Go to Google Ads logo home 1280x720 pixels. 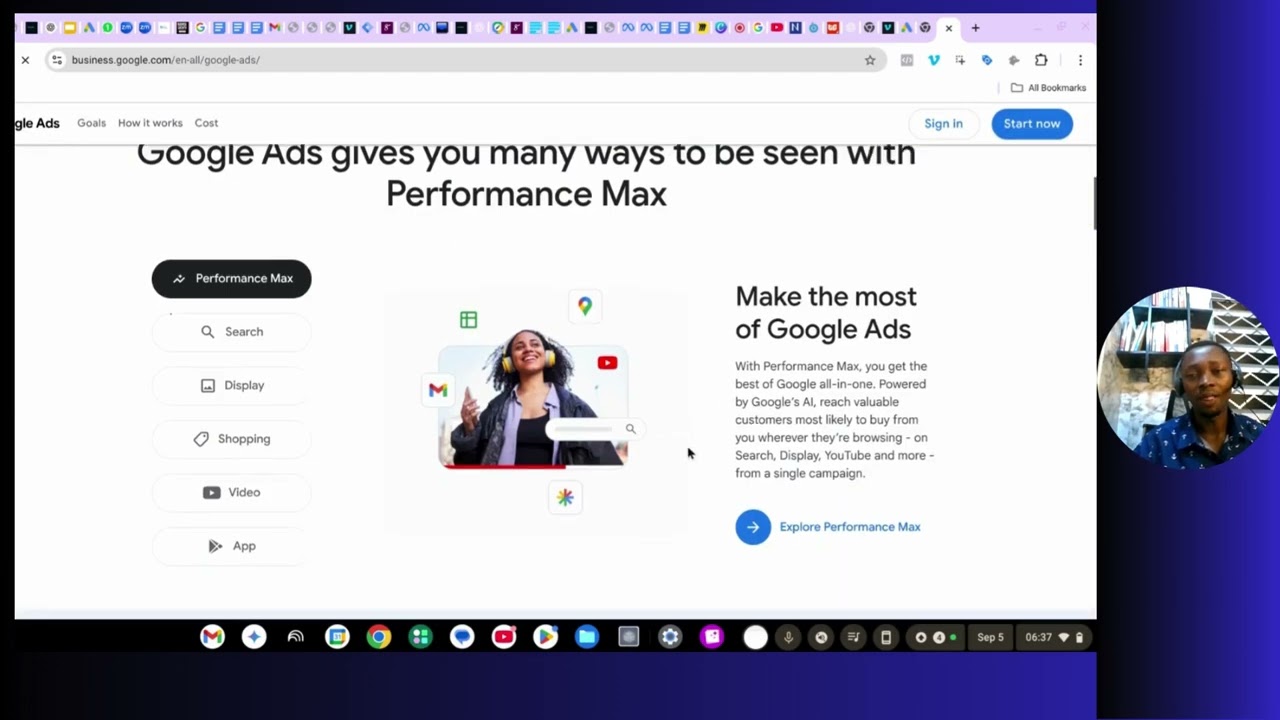[37, 123]
